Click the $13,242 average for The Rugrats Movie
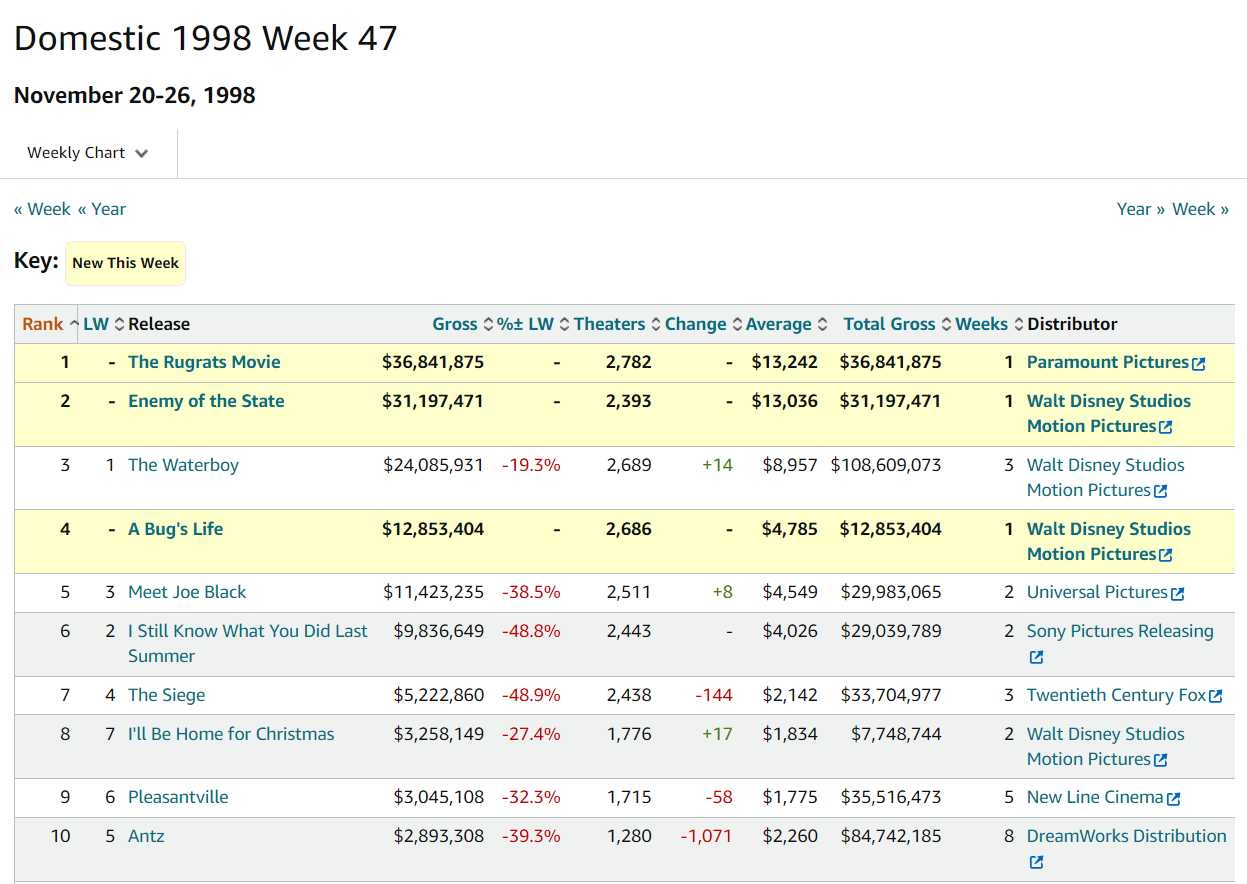Viewport: 1247px width, 884px height. 785,362
